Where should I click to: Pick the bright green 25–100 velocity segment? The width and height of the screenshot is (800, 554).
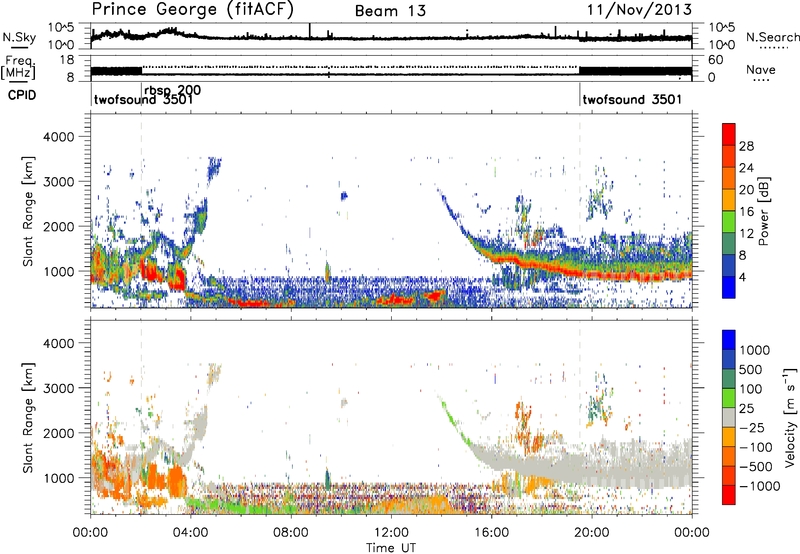coord(729,398)
